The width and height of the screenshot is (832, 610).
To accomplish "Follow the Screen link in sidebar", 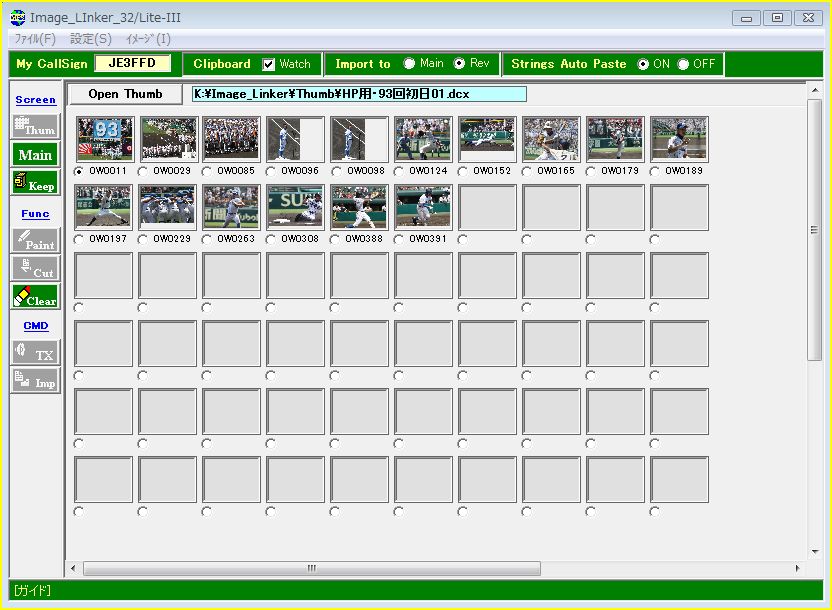I will click(35, 100).
